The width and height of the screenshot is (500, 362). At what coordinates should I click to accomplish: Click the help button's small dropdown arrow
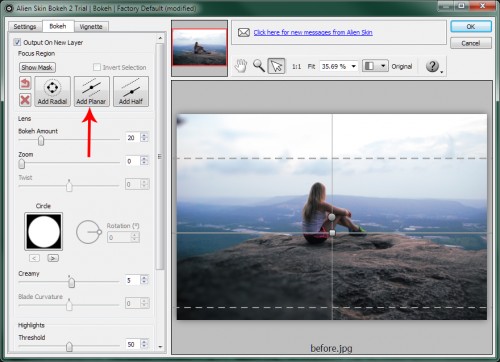point(442,72)
